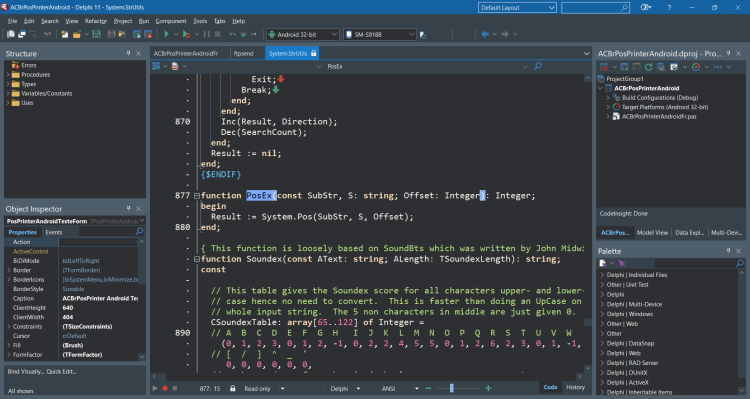Click the Caption property value field
750x399 pixels.
tap(100, 298)
